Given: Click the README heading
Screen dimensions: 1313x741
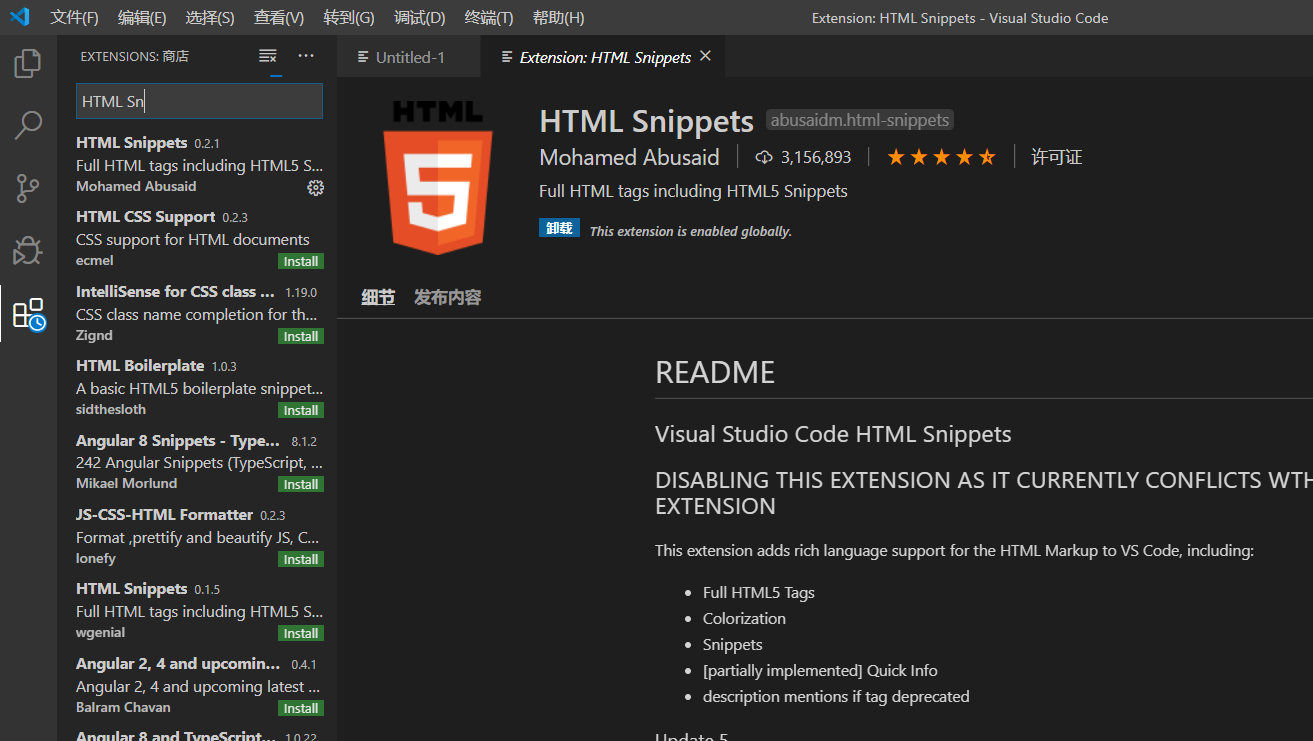Looking at the screenshot, I should (x=715, y=372).
